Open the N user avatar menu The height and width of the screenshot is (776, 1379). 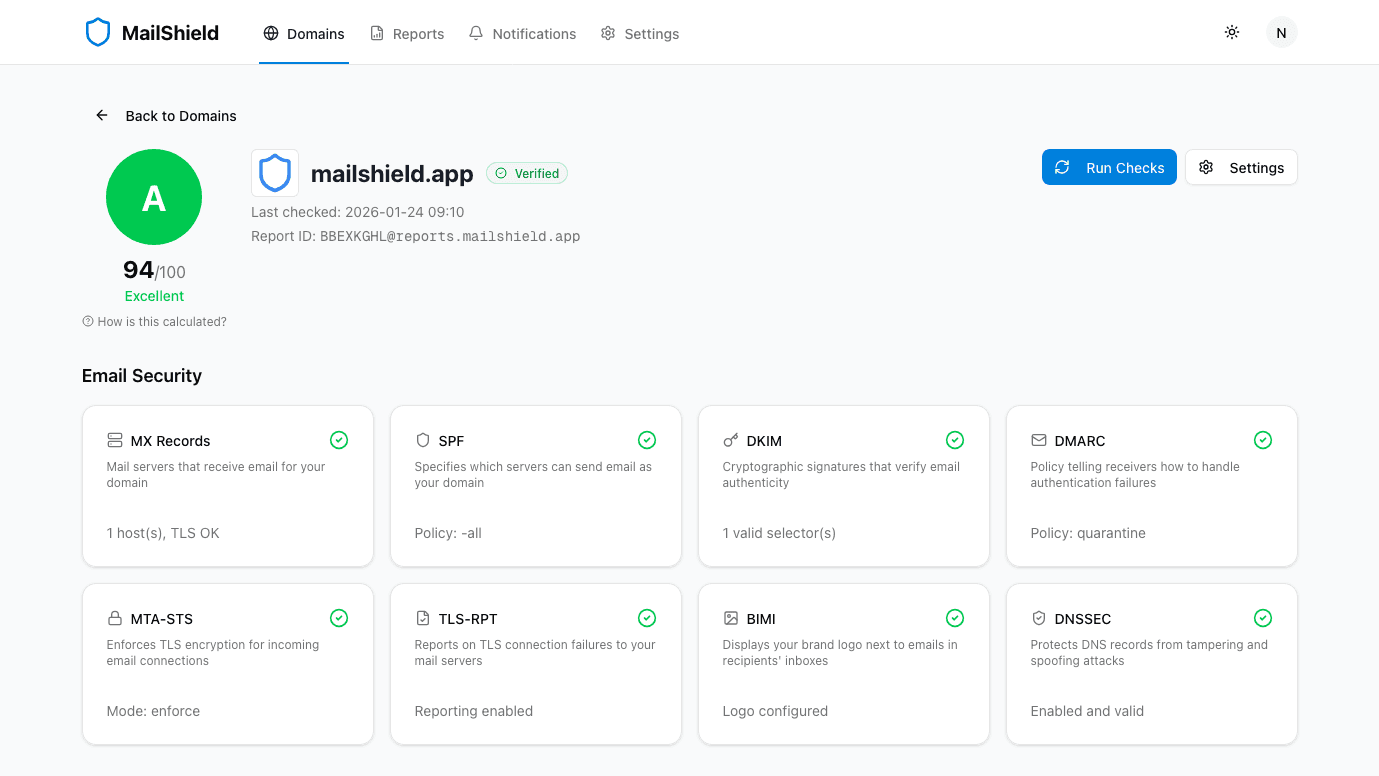pyautogui.click(x=1281, y=32)
